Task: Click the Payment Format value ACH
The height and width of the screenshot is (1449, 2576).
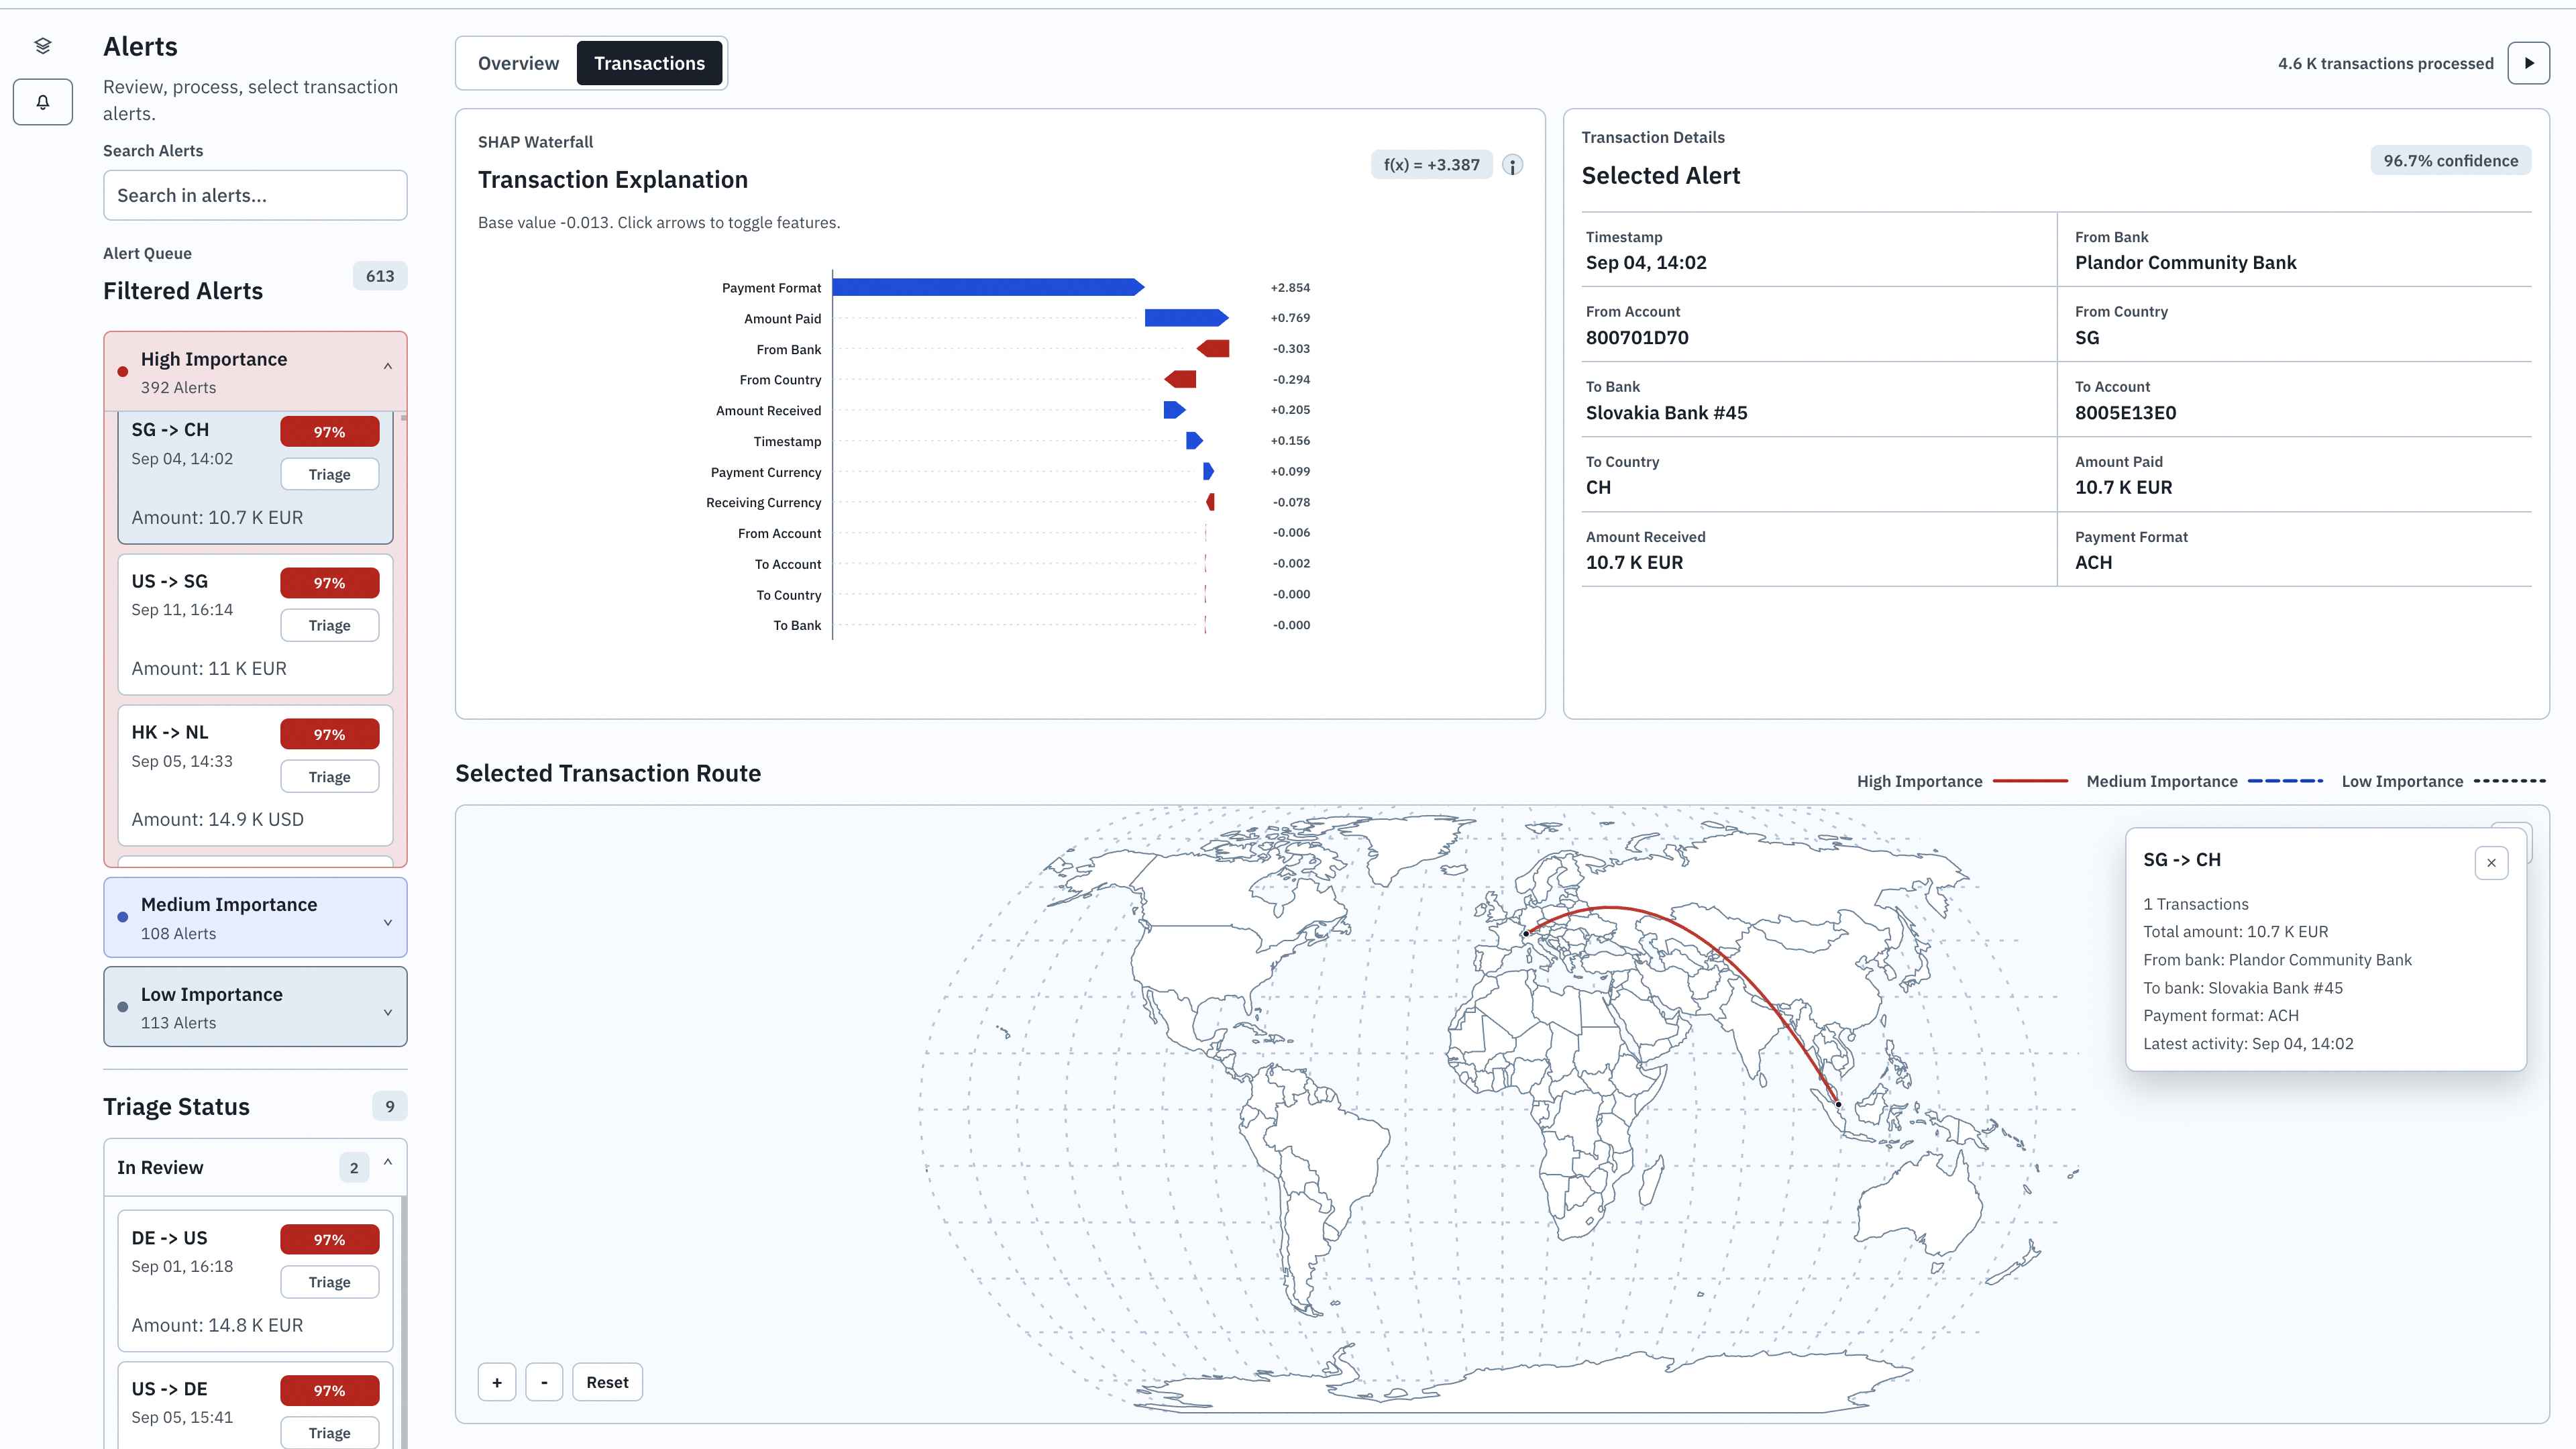Action: click(x=2093, y=563)
